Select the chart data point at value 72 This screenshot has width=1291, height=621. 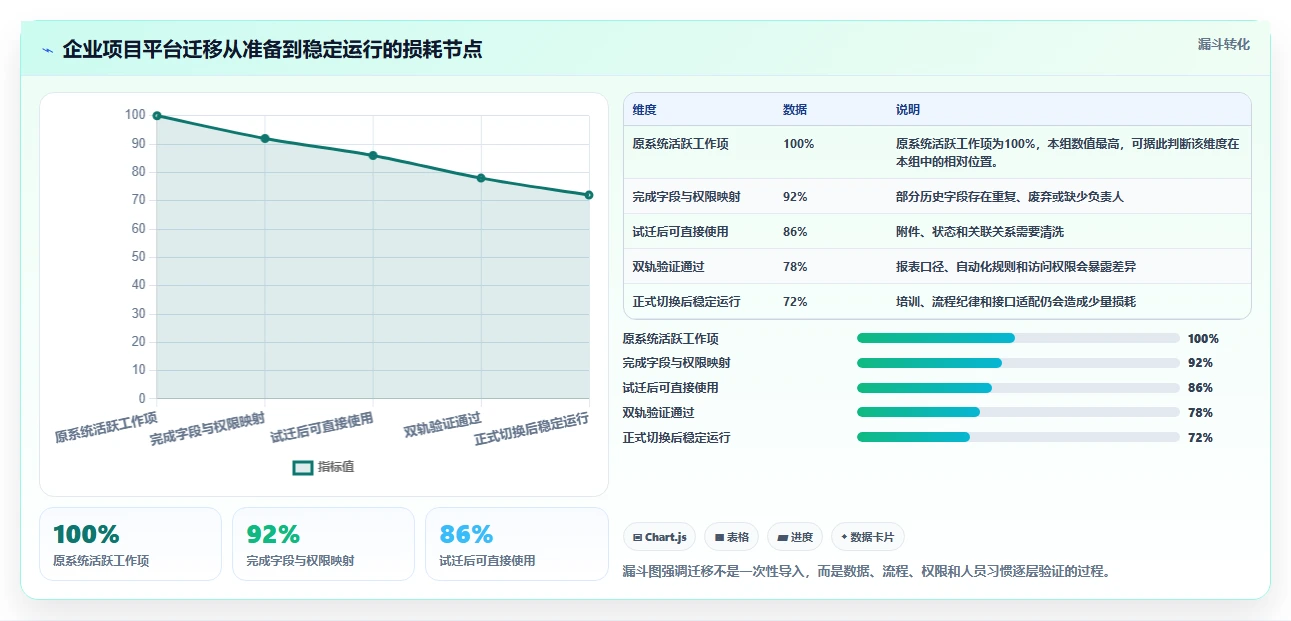(x=589, y=195)
